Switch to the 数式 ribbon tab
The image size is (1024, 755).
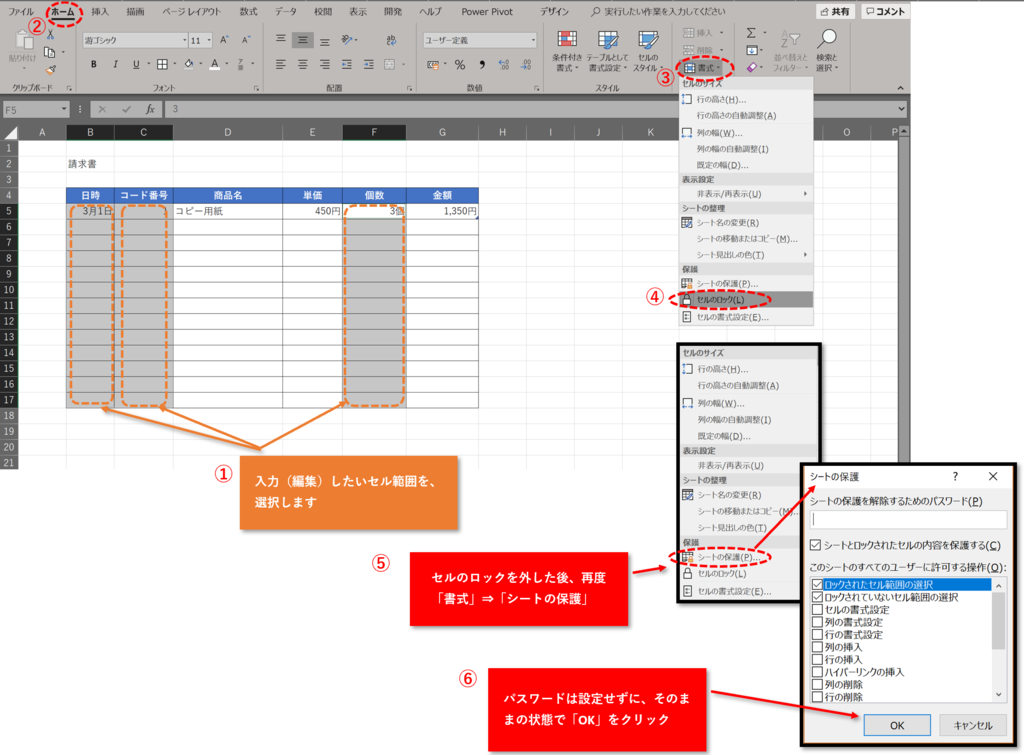248,11
